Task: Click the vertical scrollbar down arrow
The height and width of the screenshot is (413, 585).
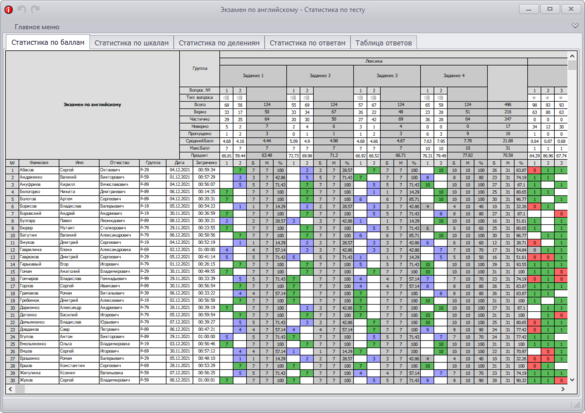Action: 572,380
